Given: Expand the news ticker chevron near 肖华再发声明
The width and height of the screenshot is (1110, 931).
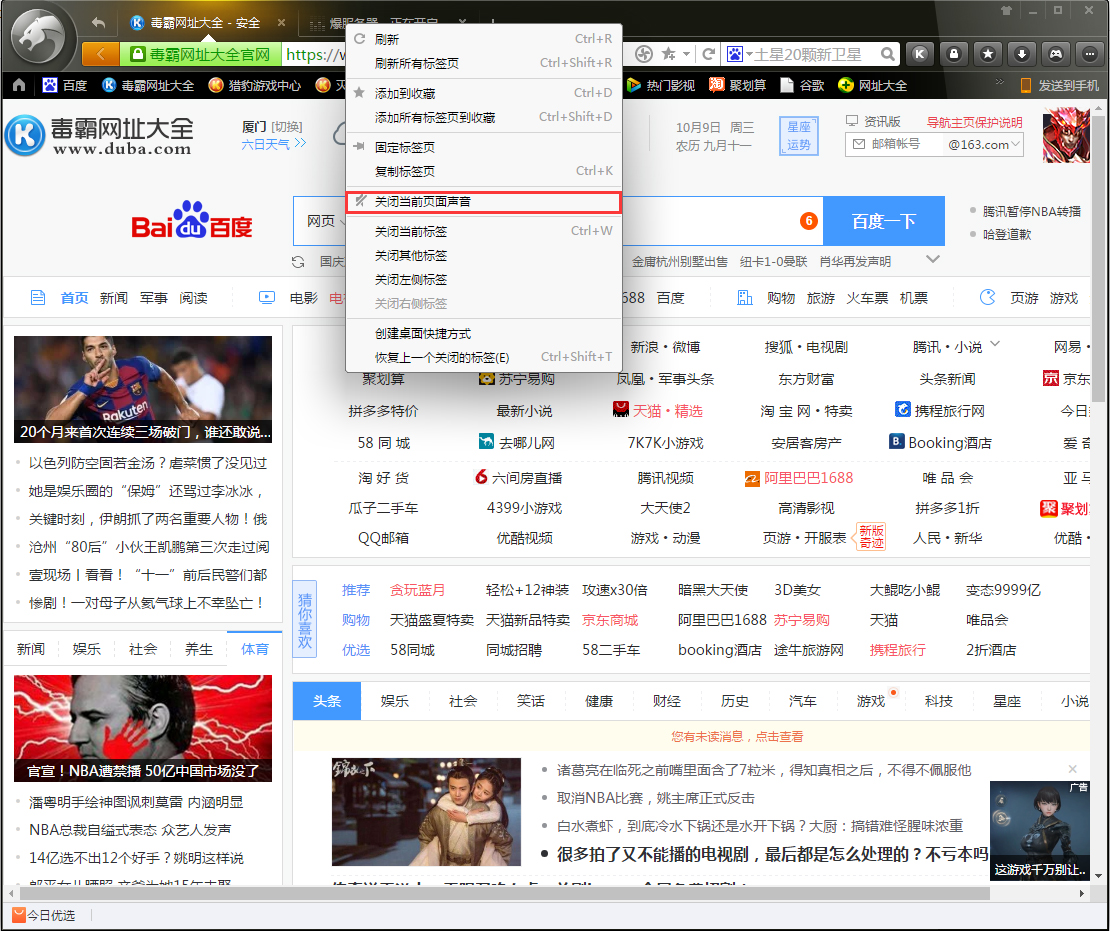Looking at the screenshot, I should [933, 260].
